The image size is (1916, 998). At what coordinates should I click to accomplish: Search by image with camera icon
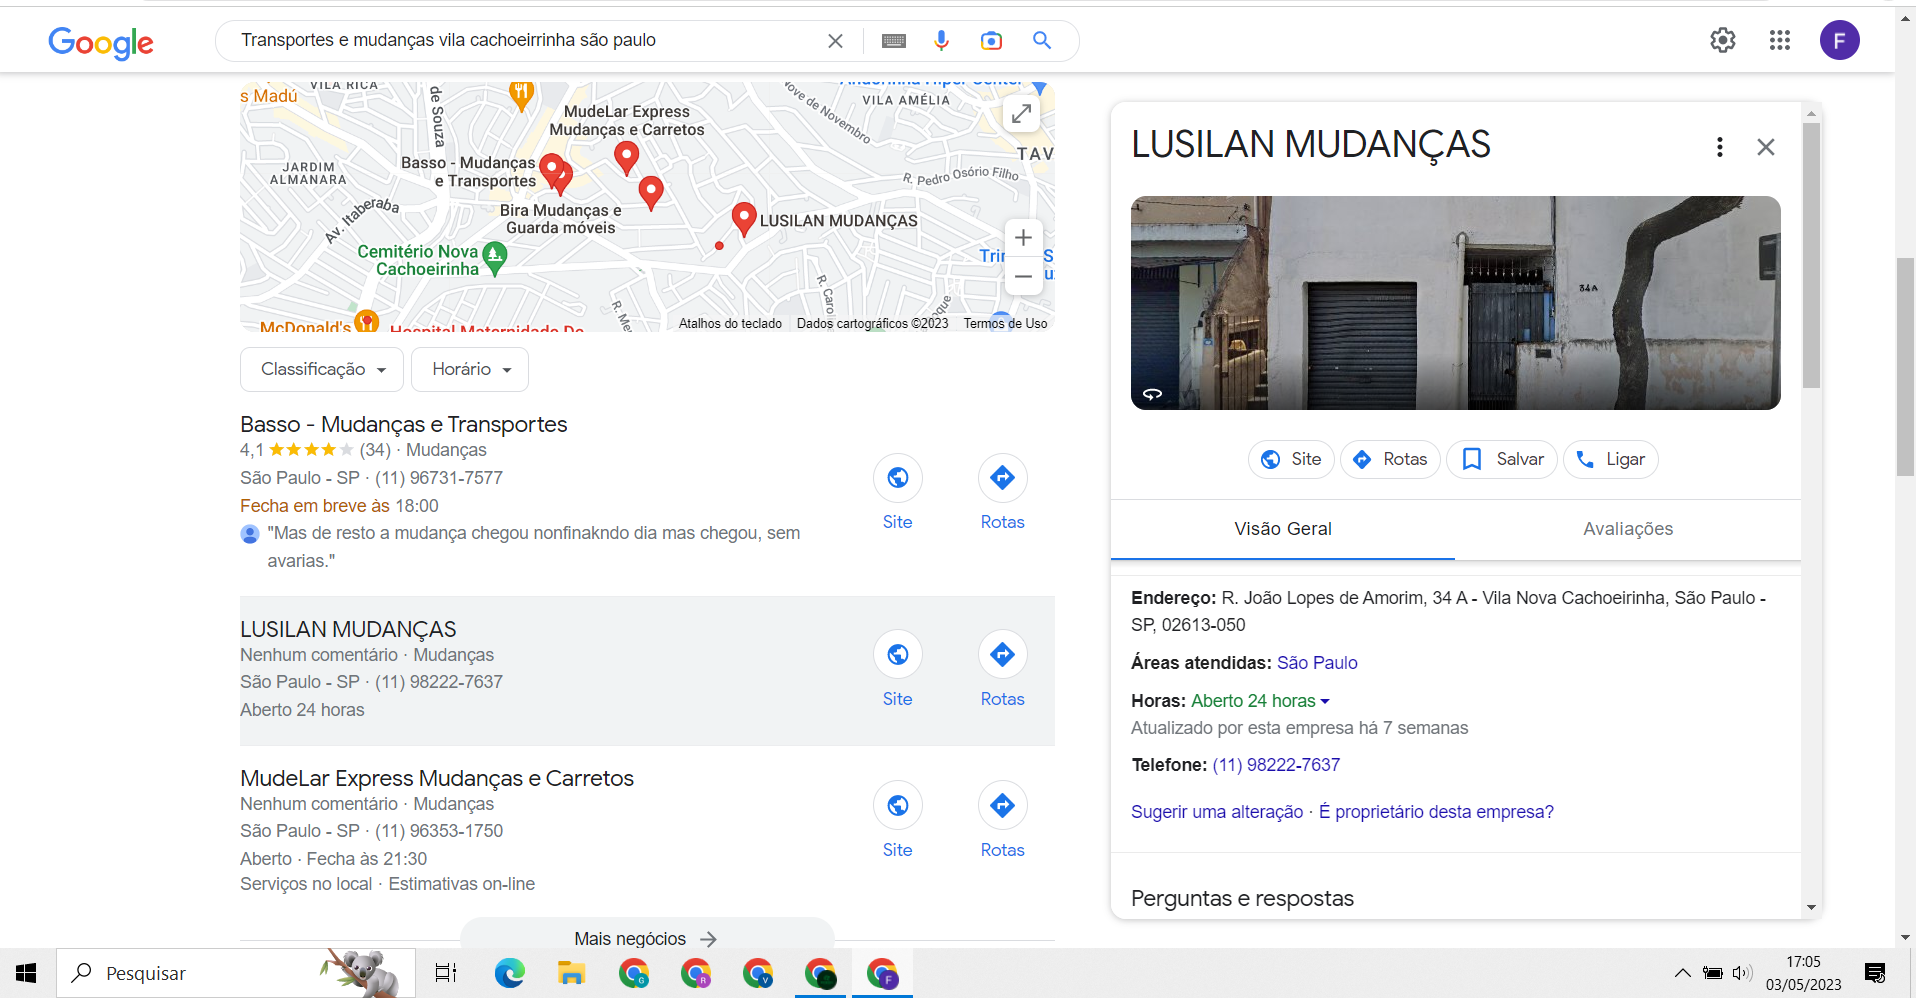point(991,41)
